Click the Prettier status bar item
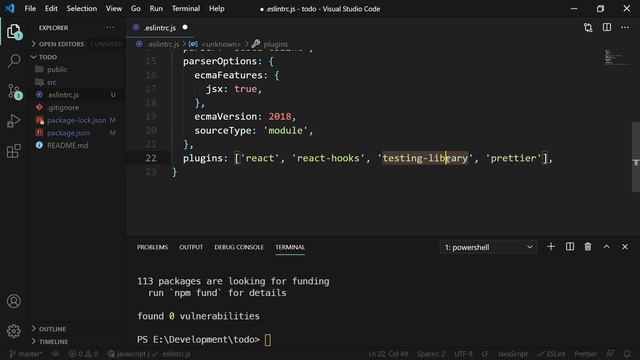The width and height of the screenshot is (640, 360). 585,354
